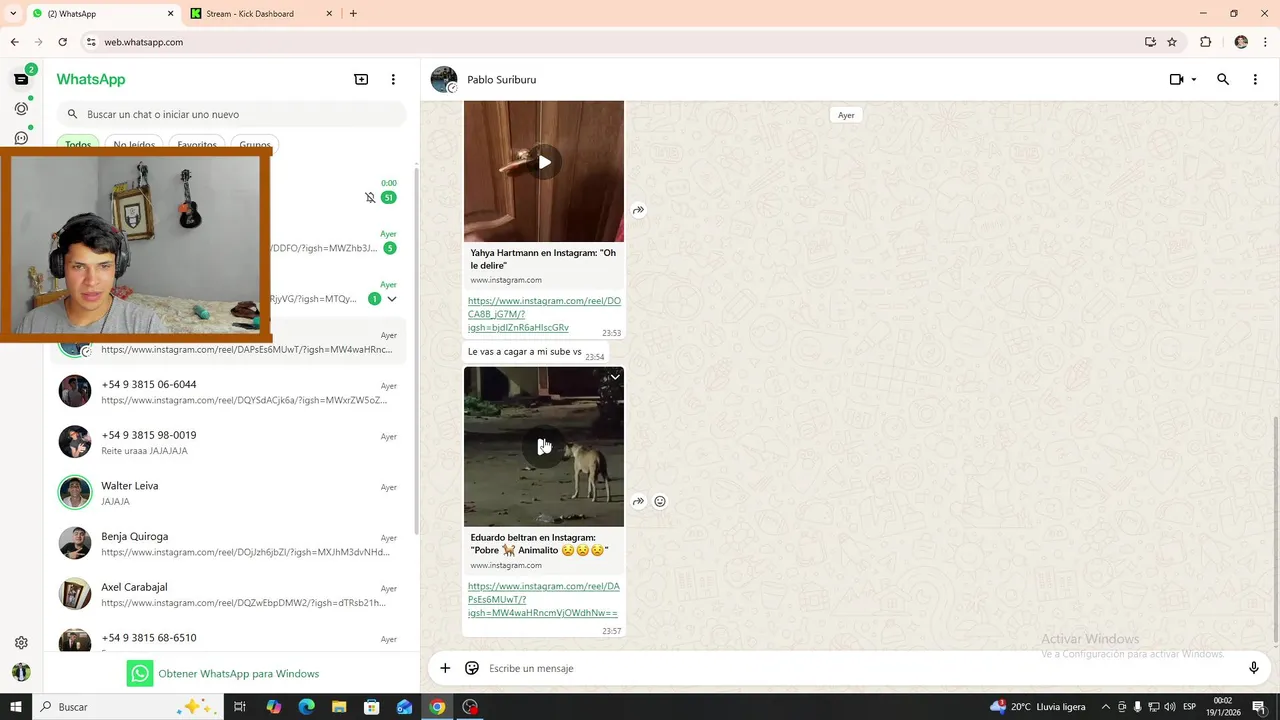The height and width of the screenshot is (720, 1280).
Task: Click Obtener WhatsApp para Windows
Action: [223, 673]
